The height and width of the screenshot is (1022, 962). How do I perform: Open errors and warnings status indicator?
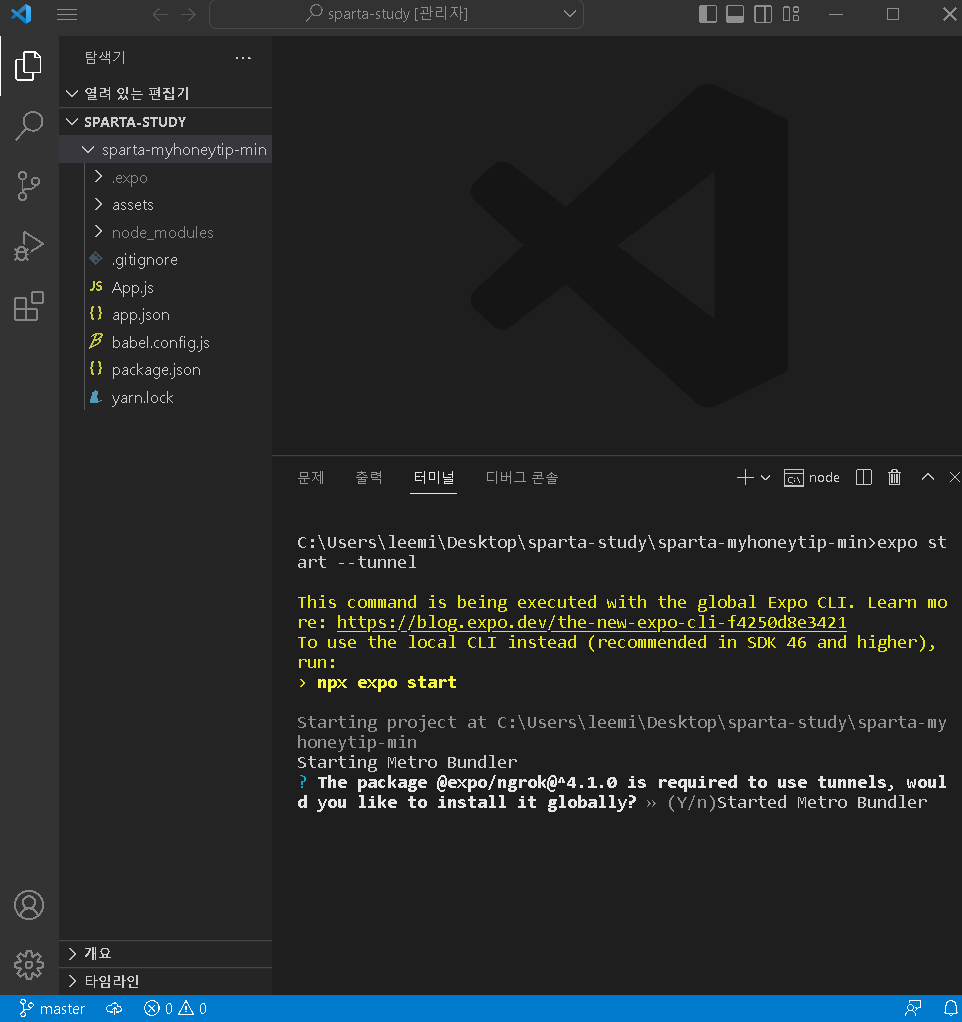[x=175, y=1009]
